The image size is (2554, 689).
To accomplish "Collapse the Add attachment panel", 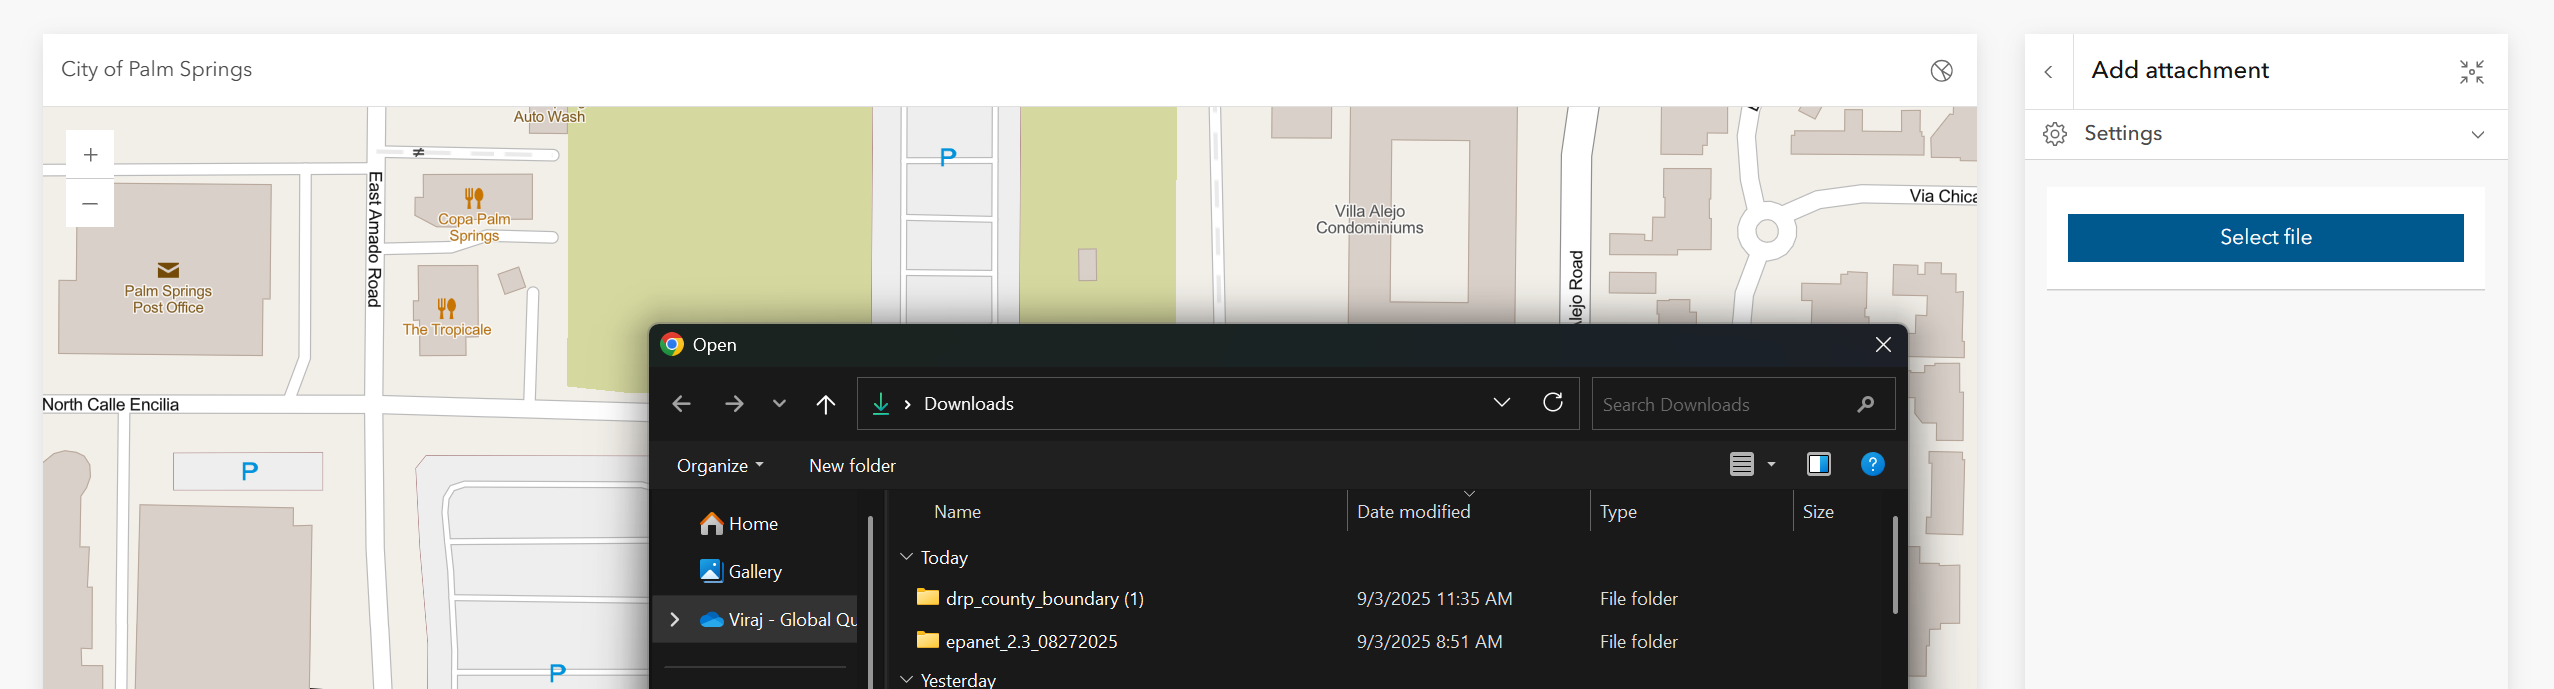I will pos(2472,72).
